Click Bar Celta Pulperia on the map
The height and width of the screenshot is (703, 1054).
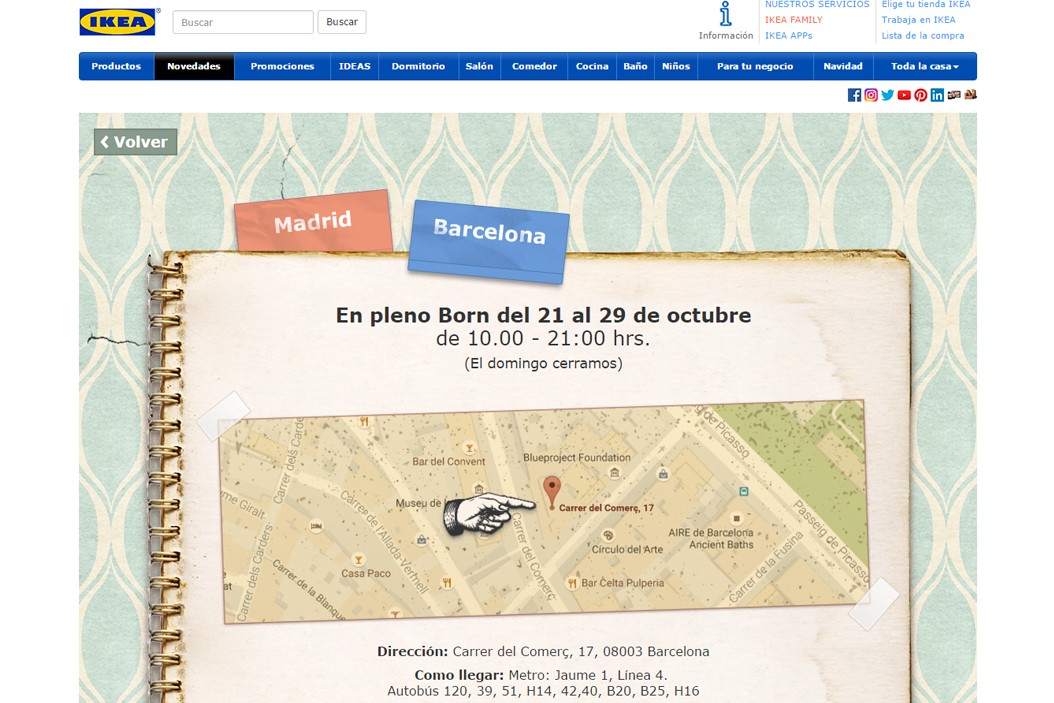click(622, 583)
